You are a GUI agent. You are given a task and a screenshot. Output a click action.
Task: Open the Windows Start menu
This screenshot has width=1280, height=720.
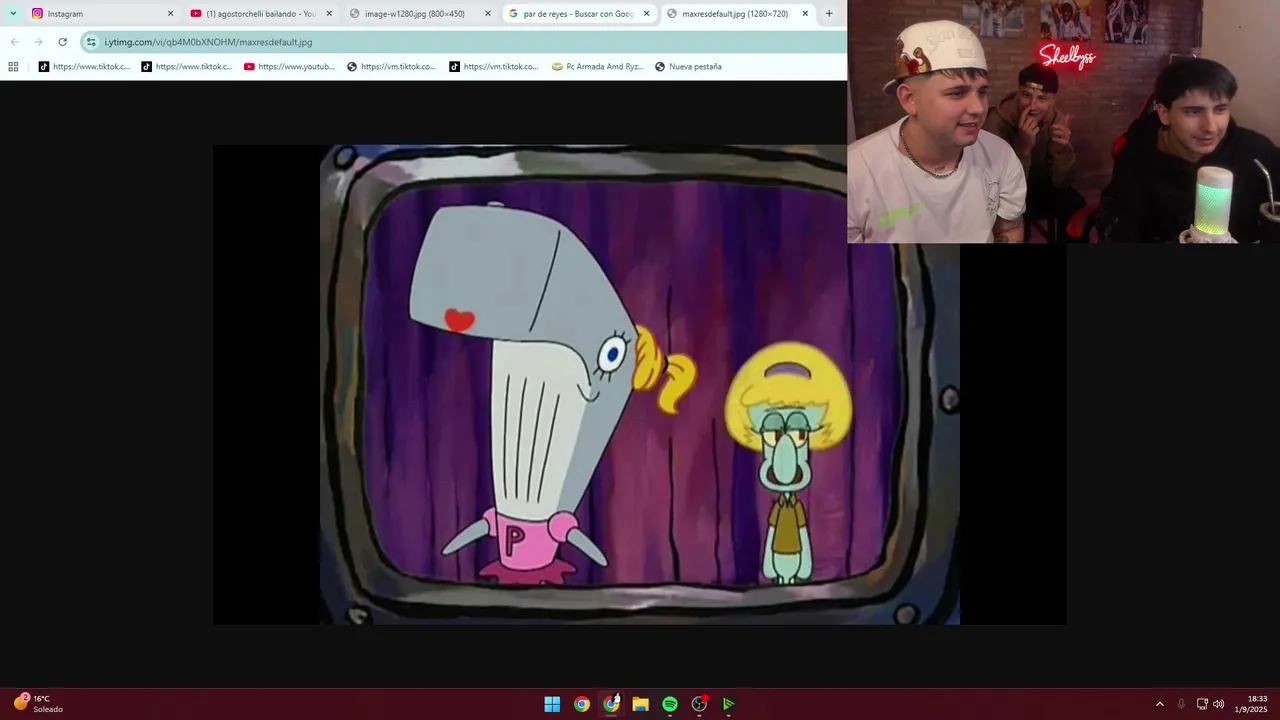(x=552, y=704)
